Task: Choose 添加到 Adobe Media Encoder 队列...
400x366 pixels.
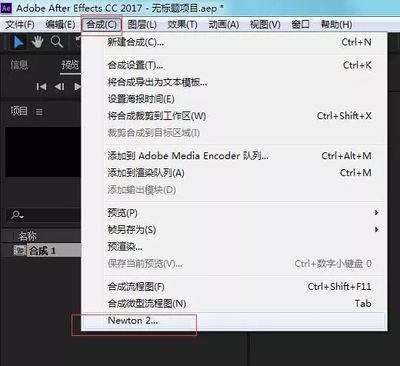Action: [x=234, y=156]
